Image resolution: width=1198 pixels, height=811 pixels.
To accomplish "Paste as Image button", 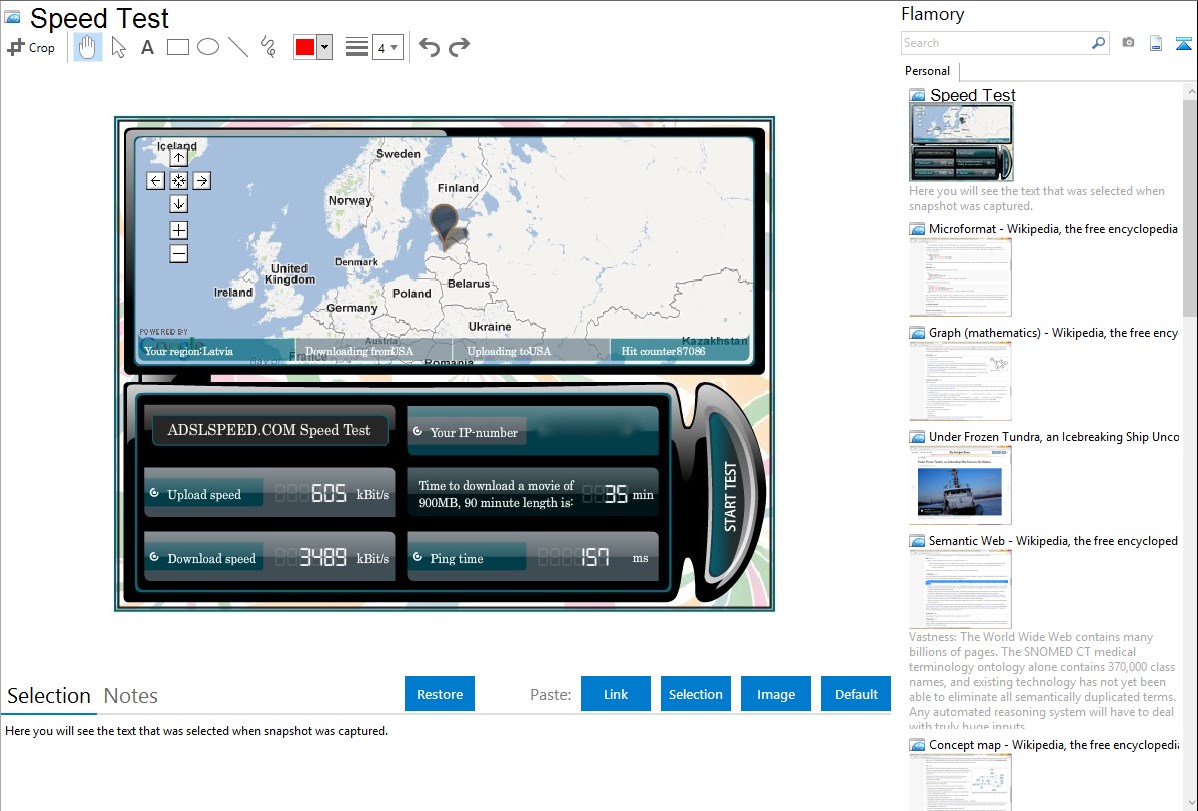I will 775,694.
